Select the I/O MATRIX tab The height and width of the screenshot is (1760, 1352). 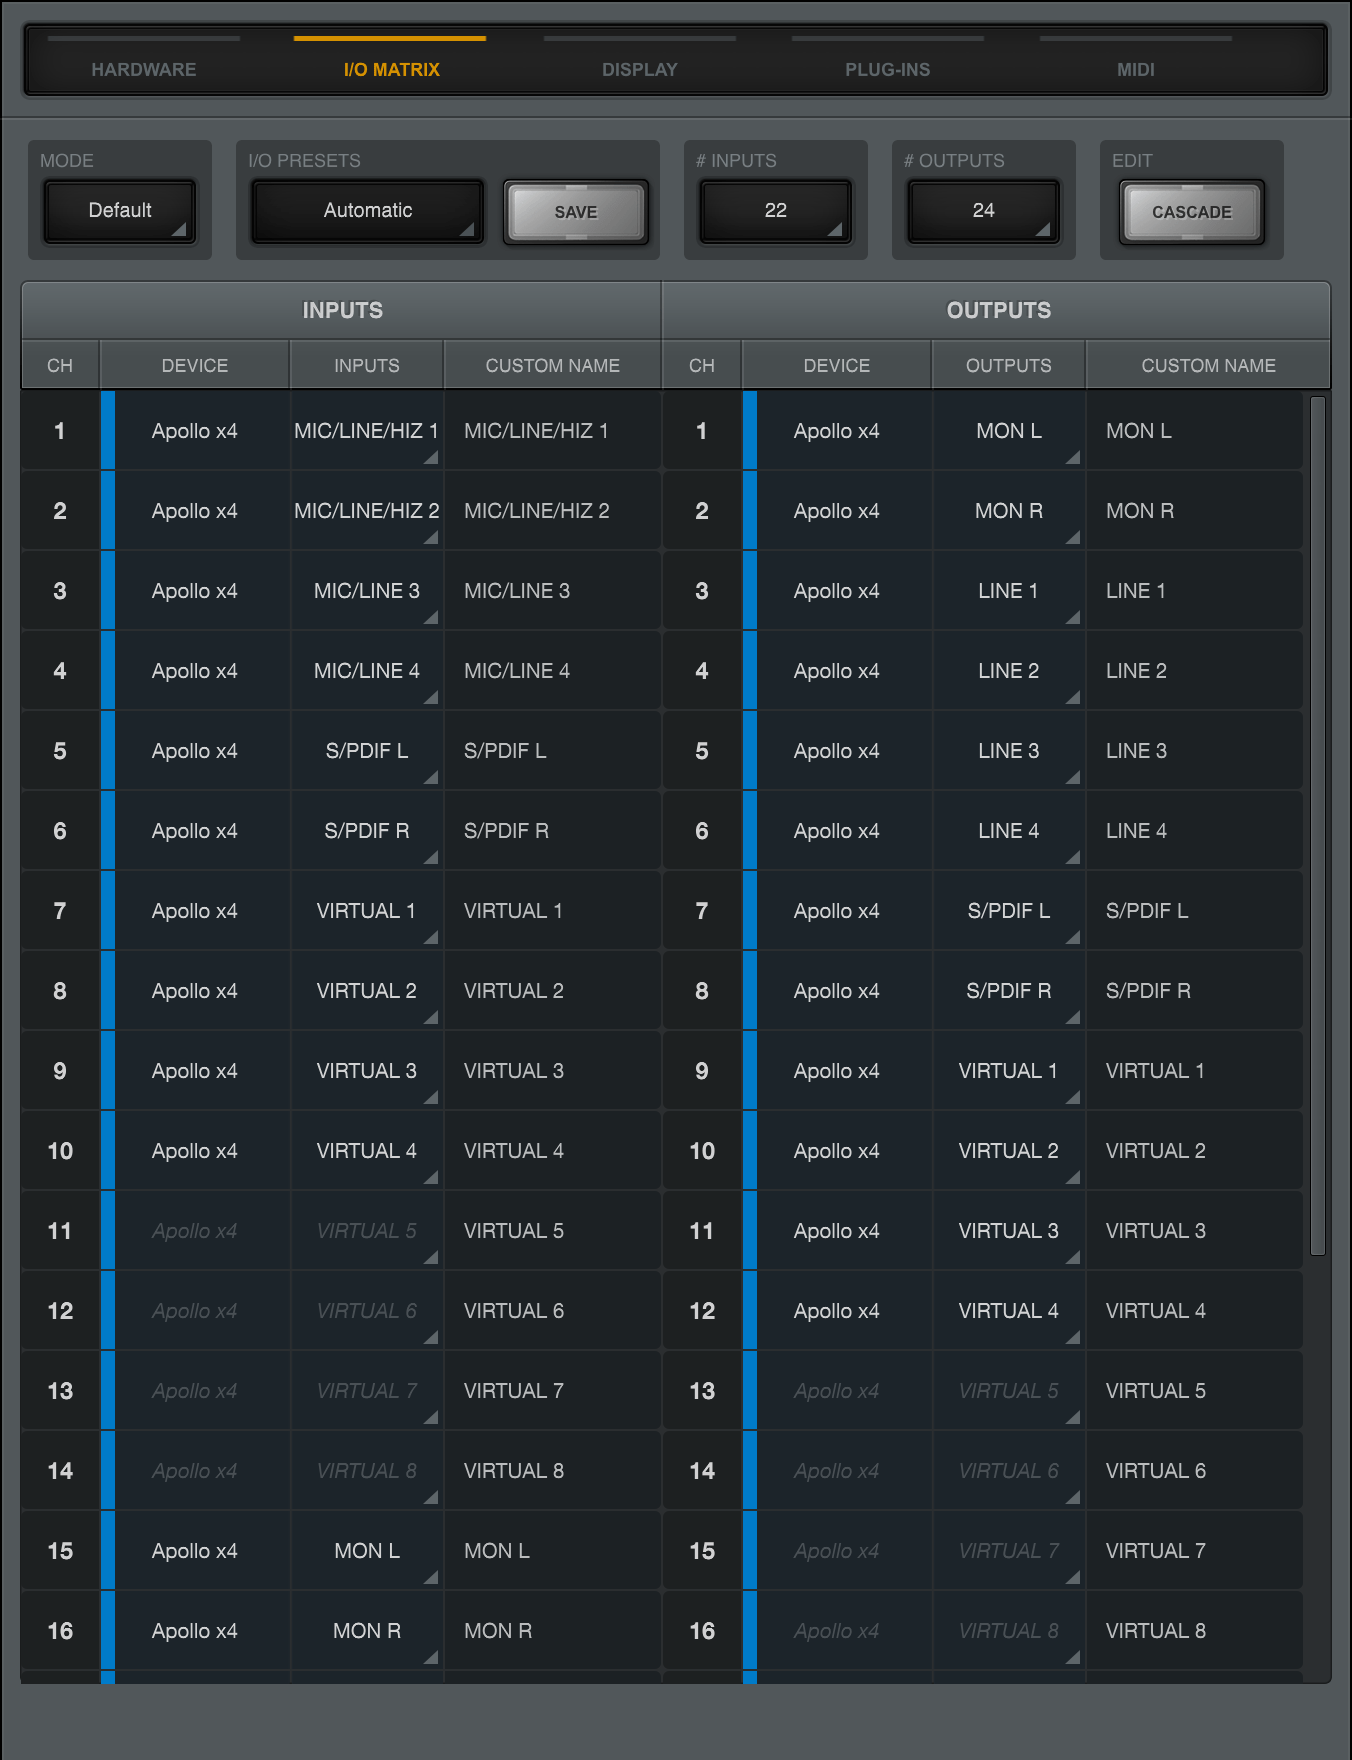tap(391, 62)
